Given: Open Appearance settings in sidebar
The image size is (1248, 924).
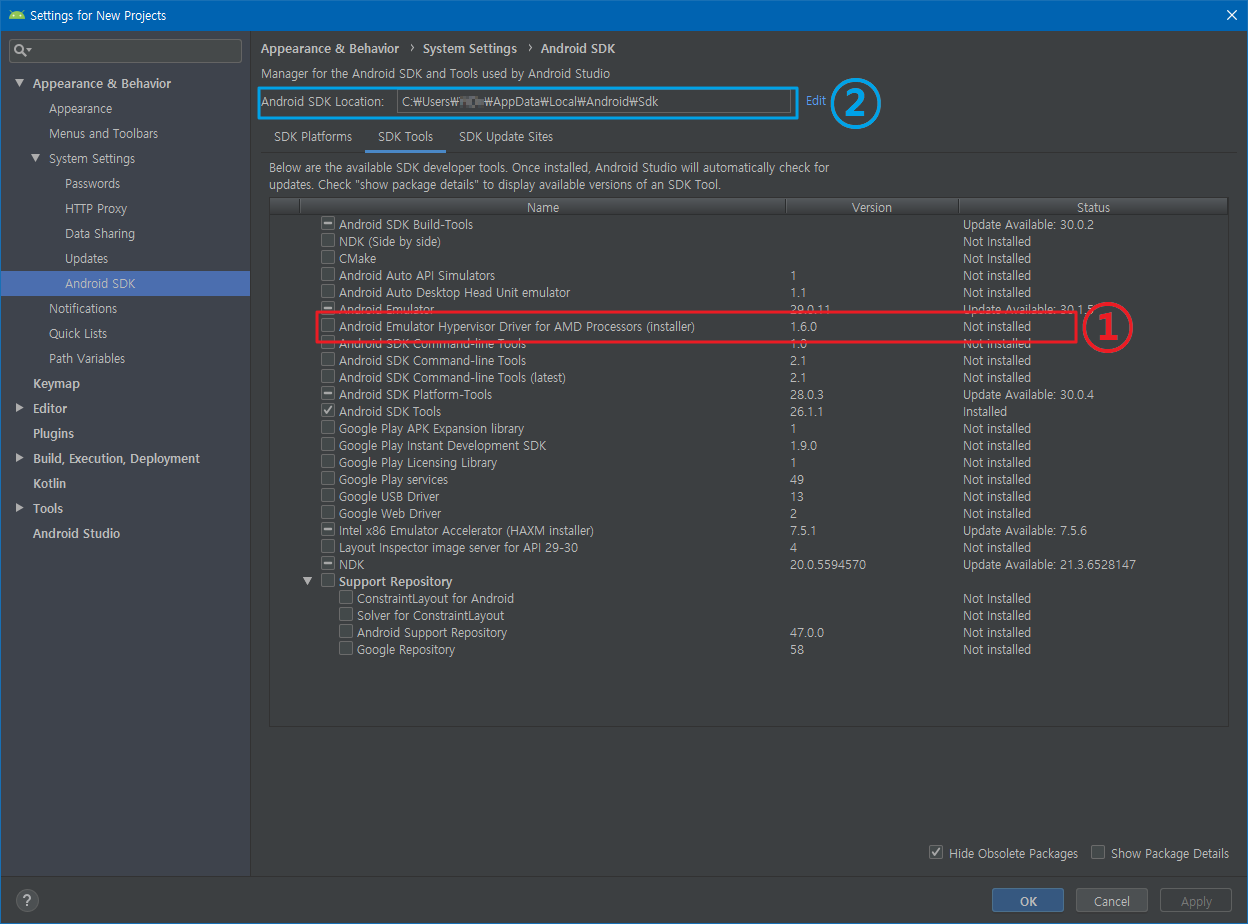Looking at the screenshot, I should point(81,108).
